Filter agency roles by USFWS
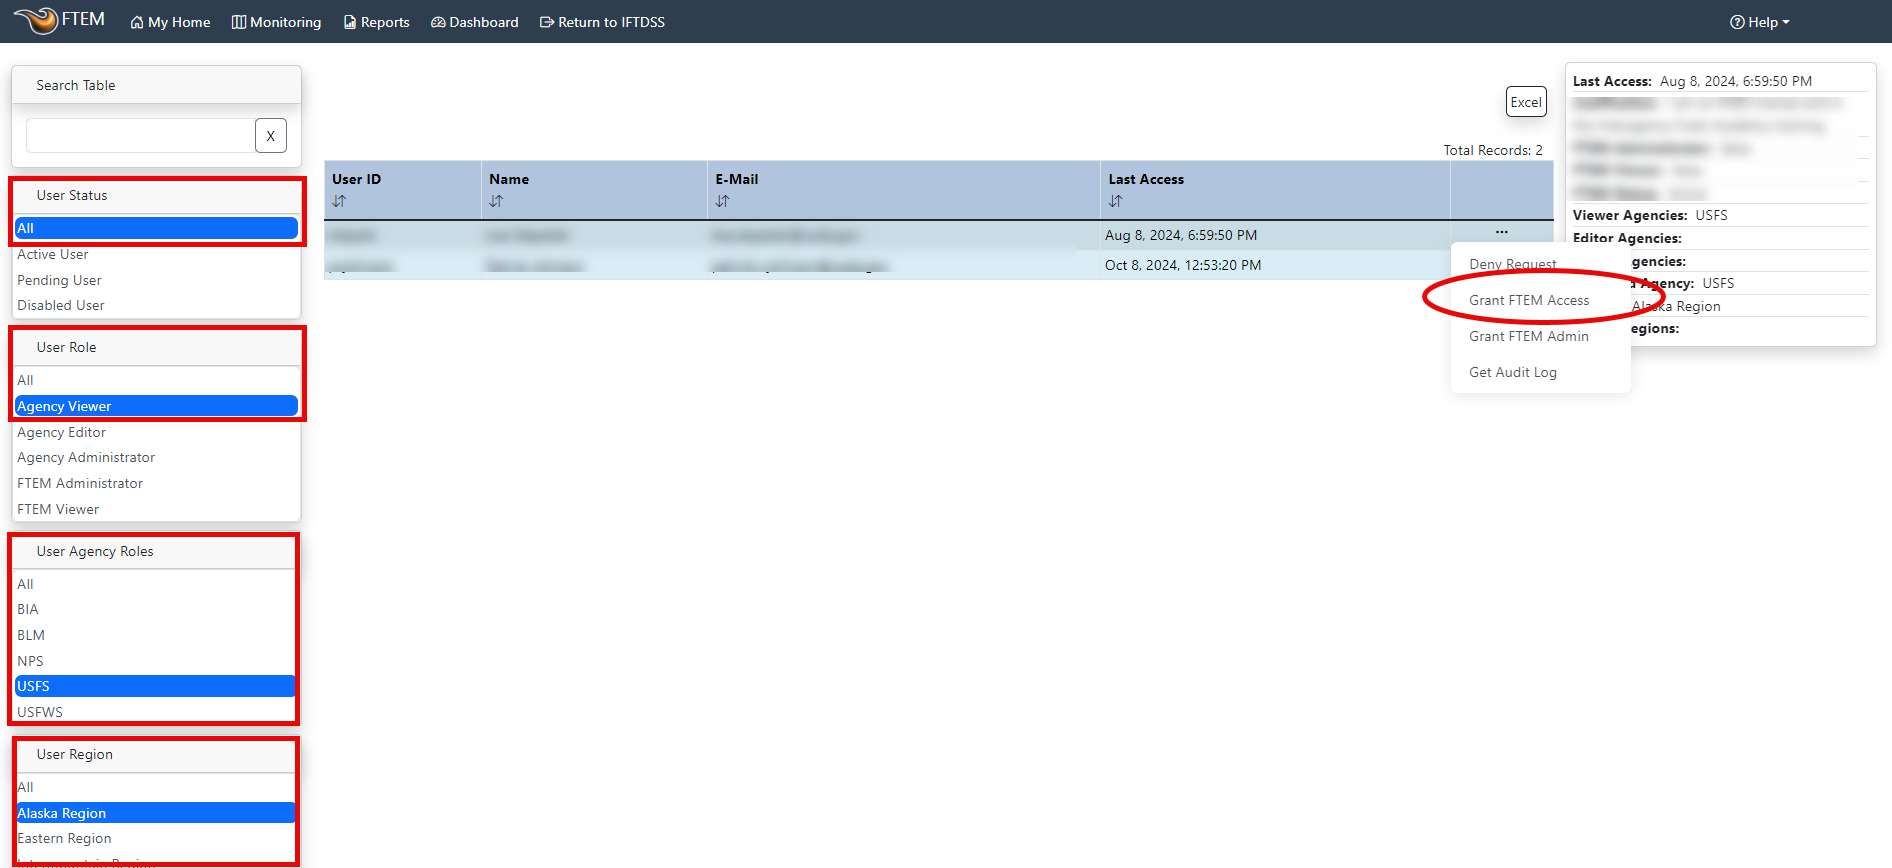The image size is (1892, 868). (x=155, y=712)
